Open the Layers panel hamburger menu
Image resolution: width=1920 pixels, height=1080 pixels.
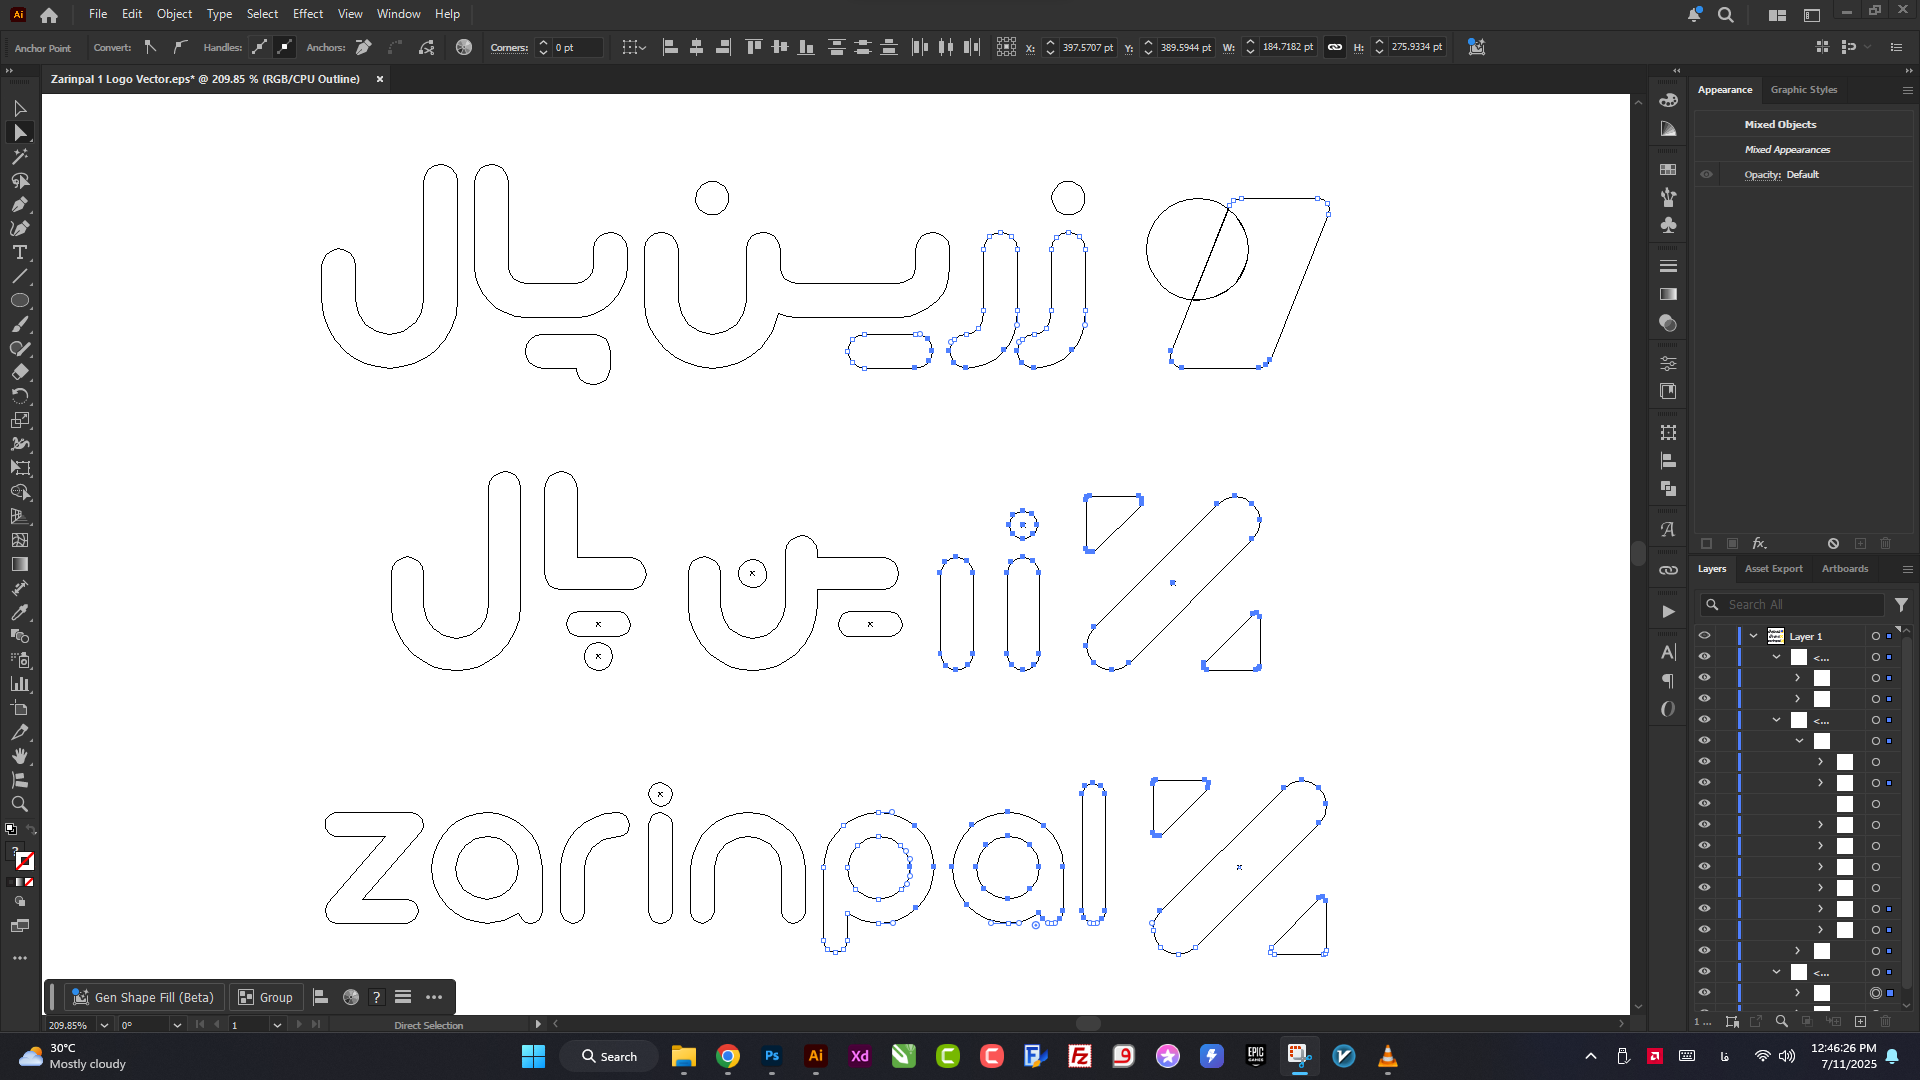point(1907,569)
